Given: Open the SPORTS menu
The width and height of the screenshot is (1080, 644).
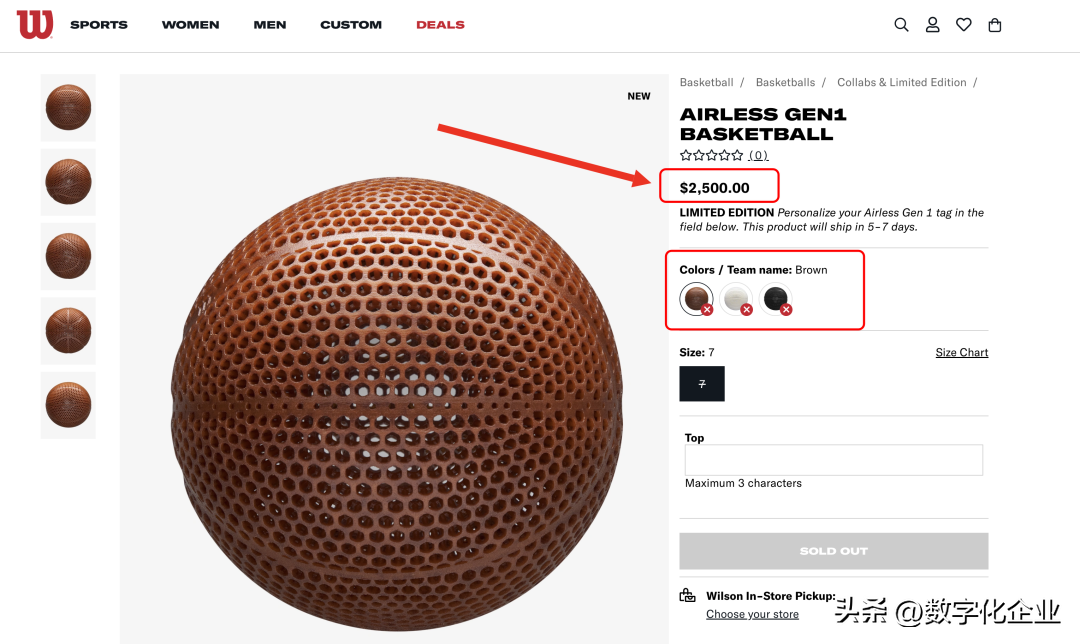Looking at the screenshot, I should [98, 25].
